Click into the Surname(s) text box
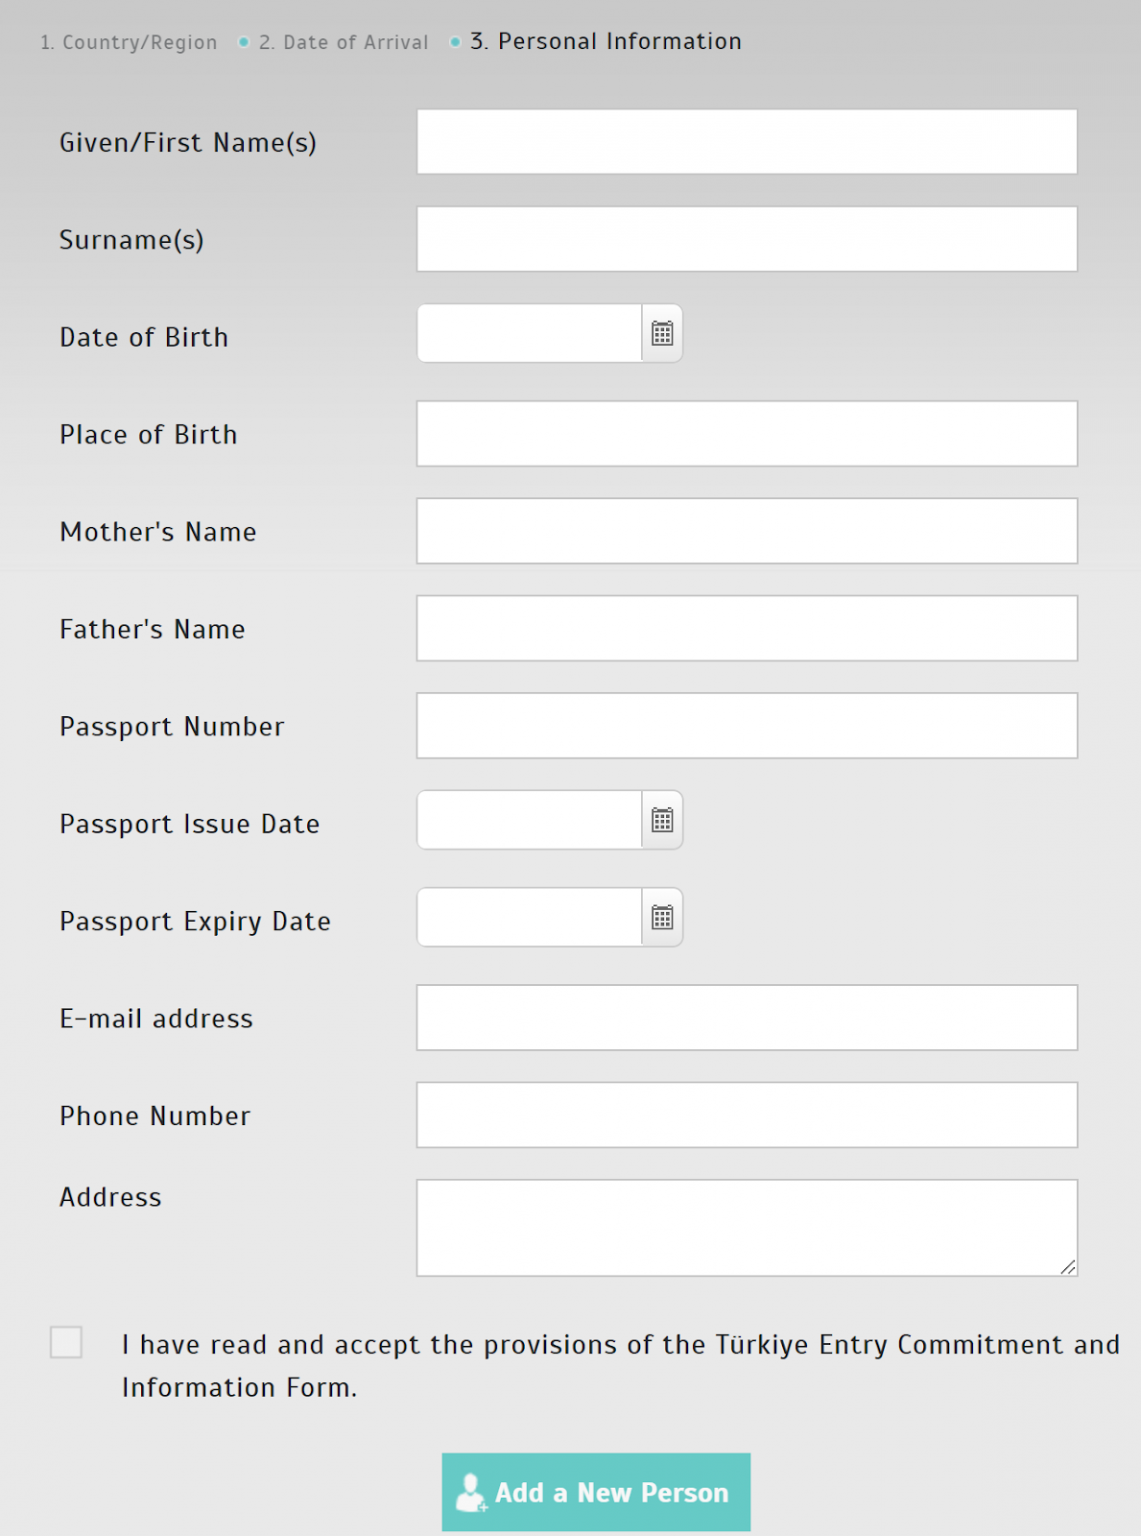This screenshot has height=1536, width=1141. click(x=746, y=239)
